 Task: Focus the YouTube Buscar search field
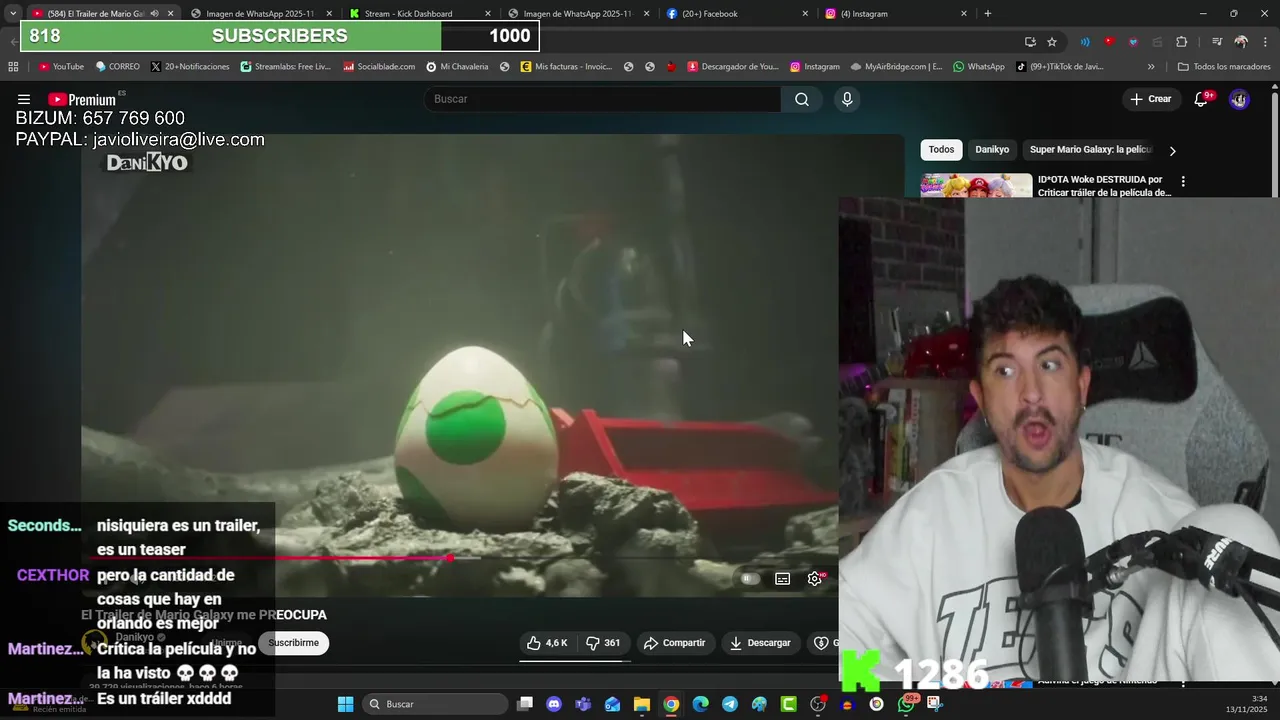(603, 99)
